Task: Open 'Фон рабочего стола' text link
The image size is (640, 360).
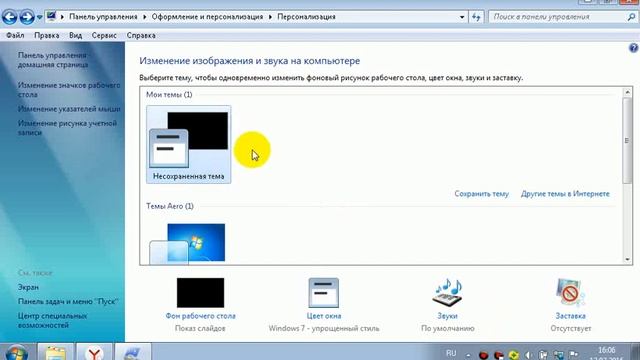Action: click(200, 316)
